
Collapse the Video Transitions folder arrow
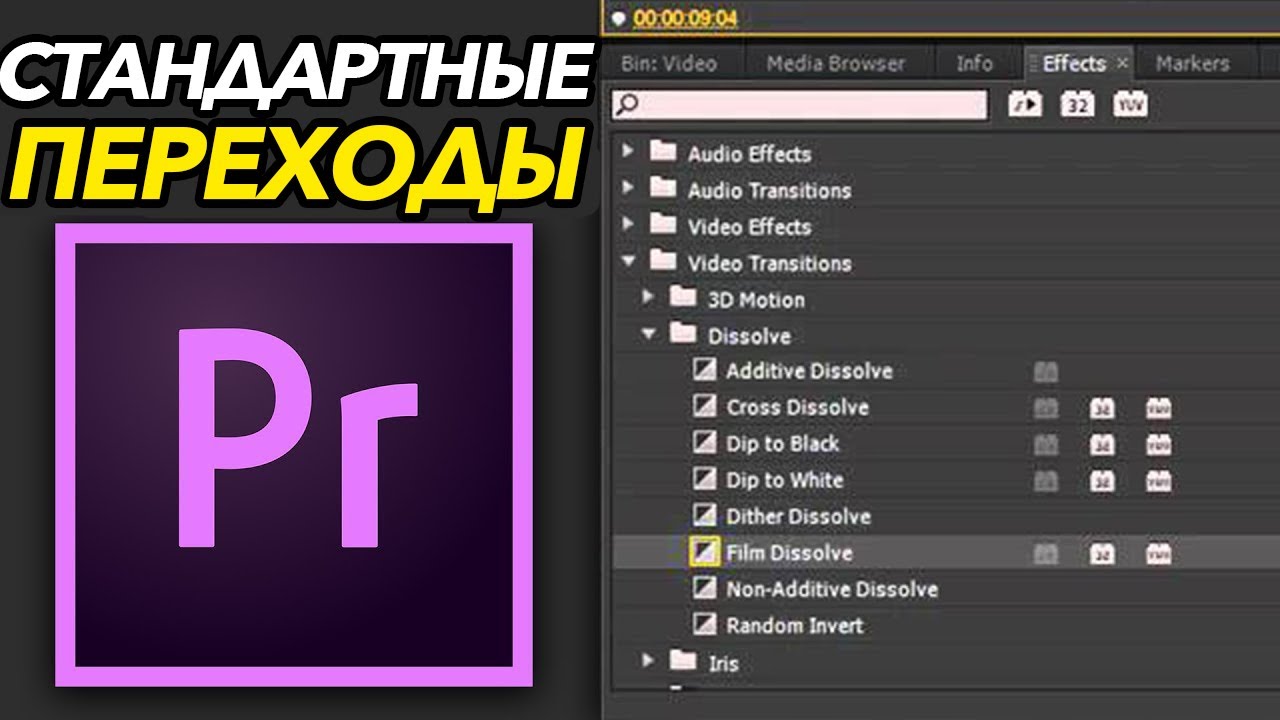pos(628,261)
